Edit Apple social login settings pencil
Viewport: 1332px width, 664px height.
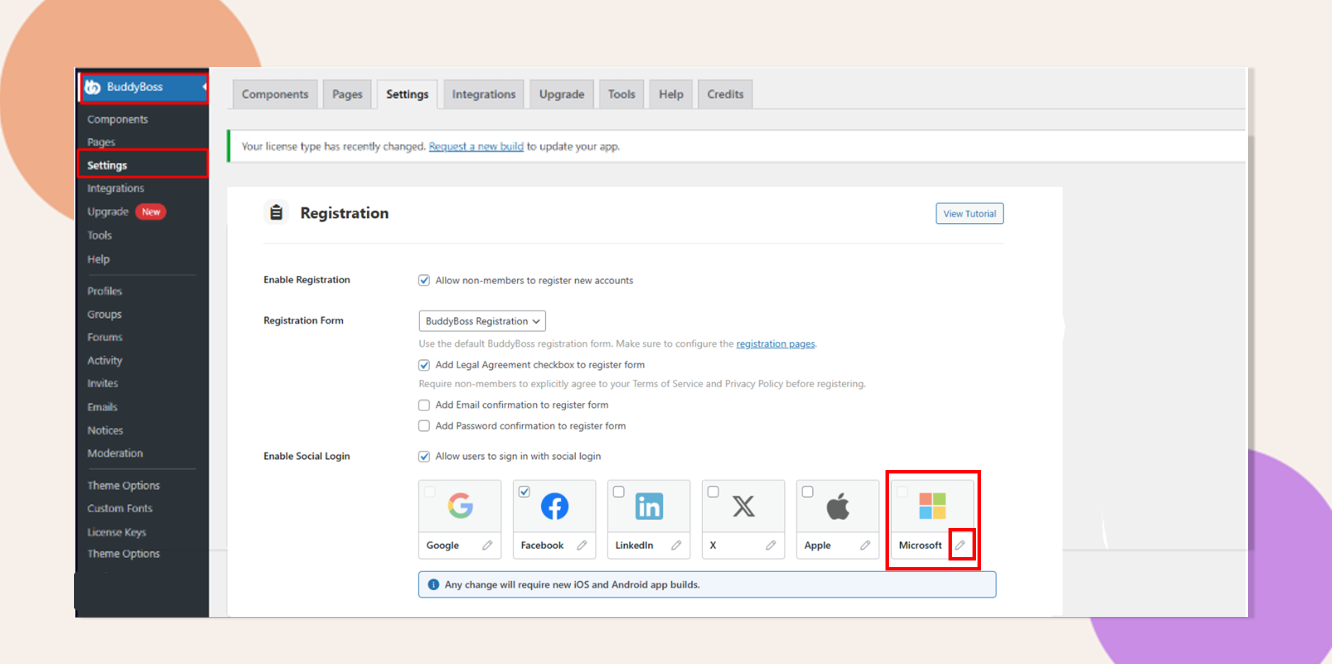865,545
